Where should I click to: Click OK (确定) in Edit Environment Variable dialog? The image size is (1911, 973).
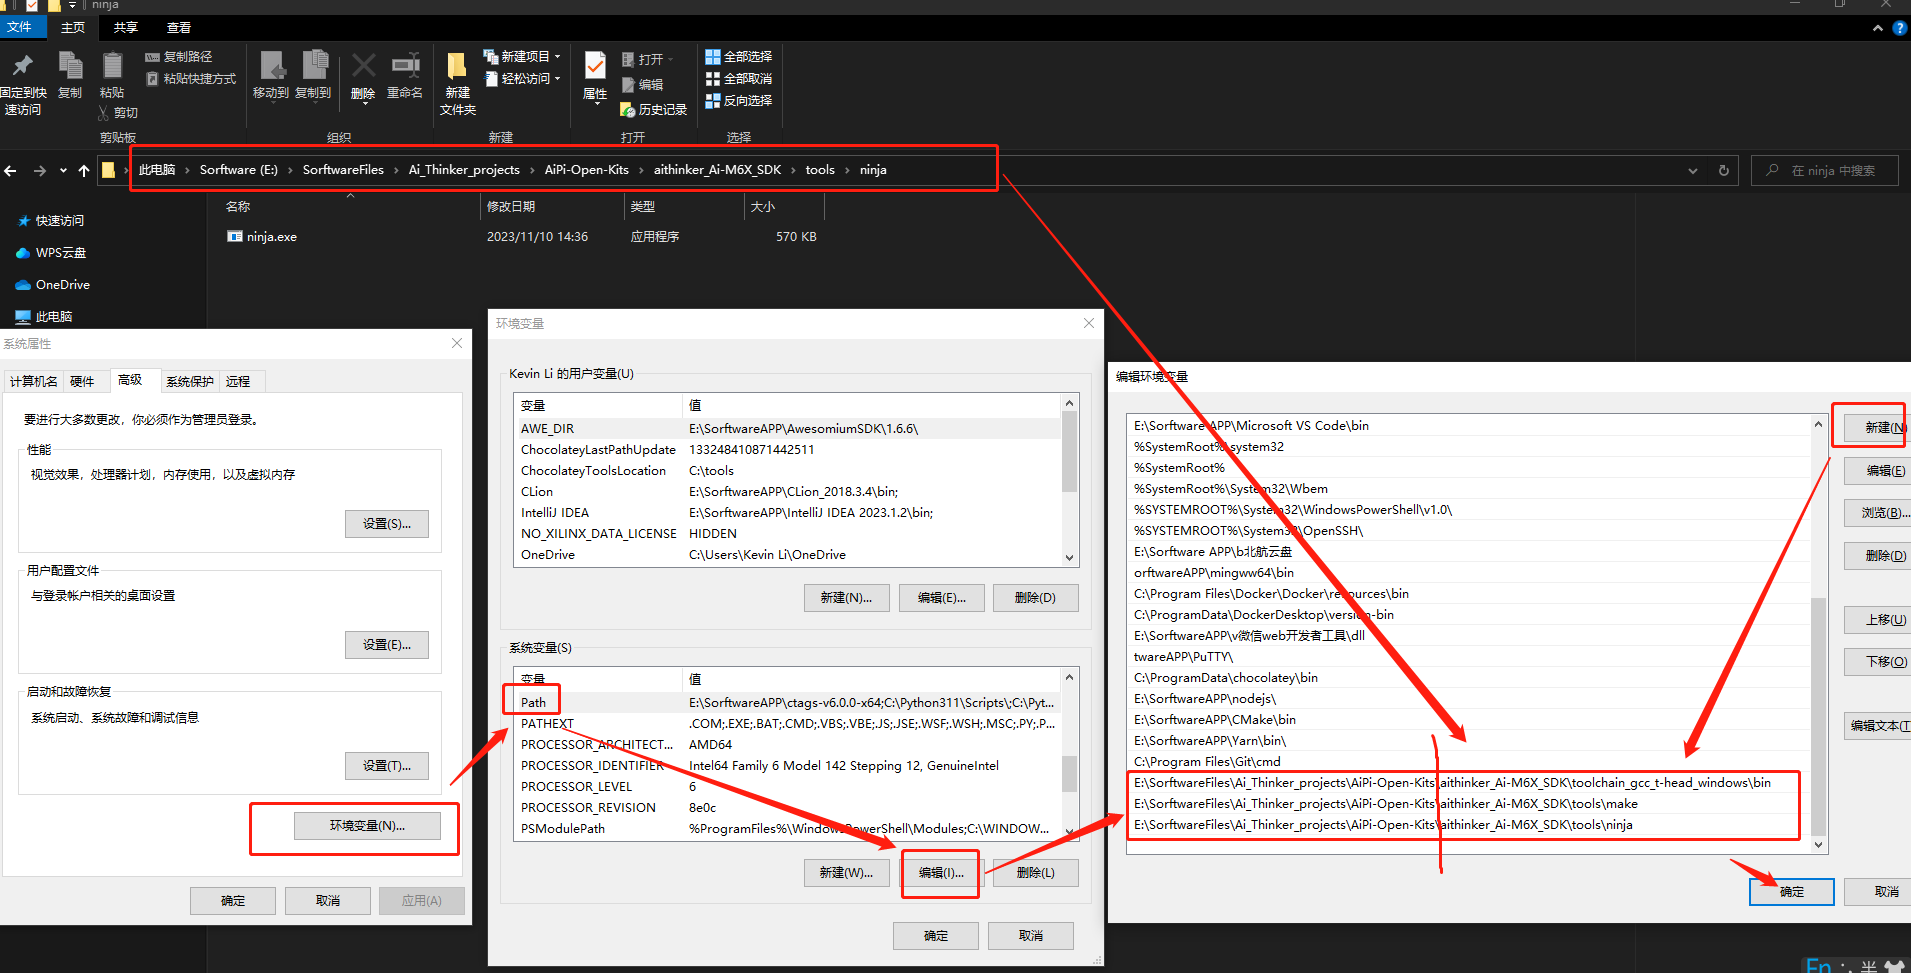tap(1792, 892)
